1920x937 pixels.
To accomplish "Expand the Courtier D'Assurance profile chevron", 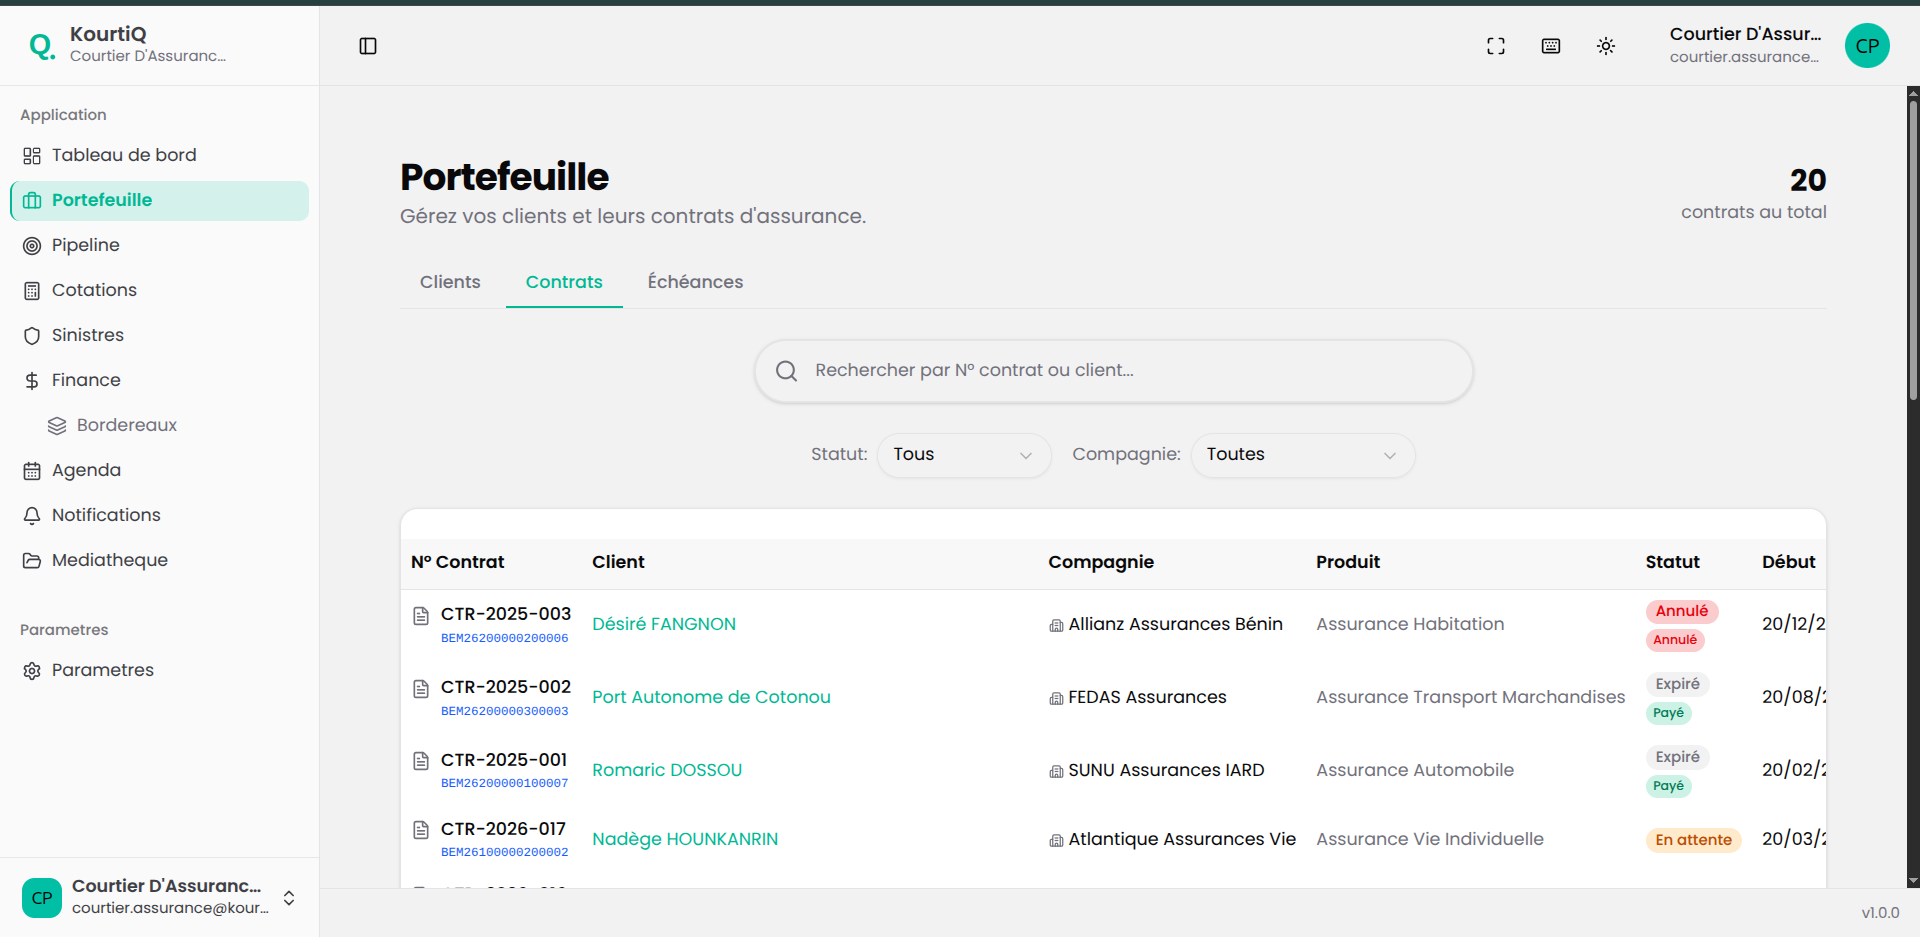I will [289, 898].
